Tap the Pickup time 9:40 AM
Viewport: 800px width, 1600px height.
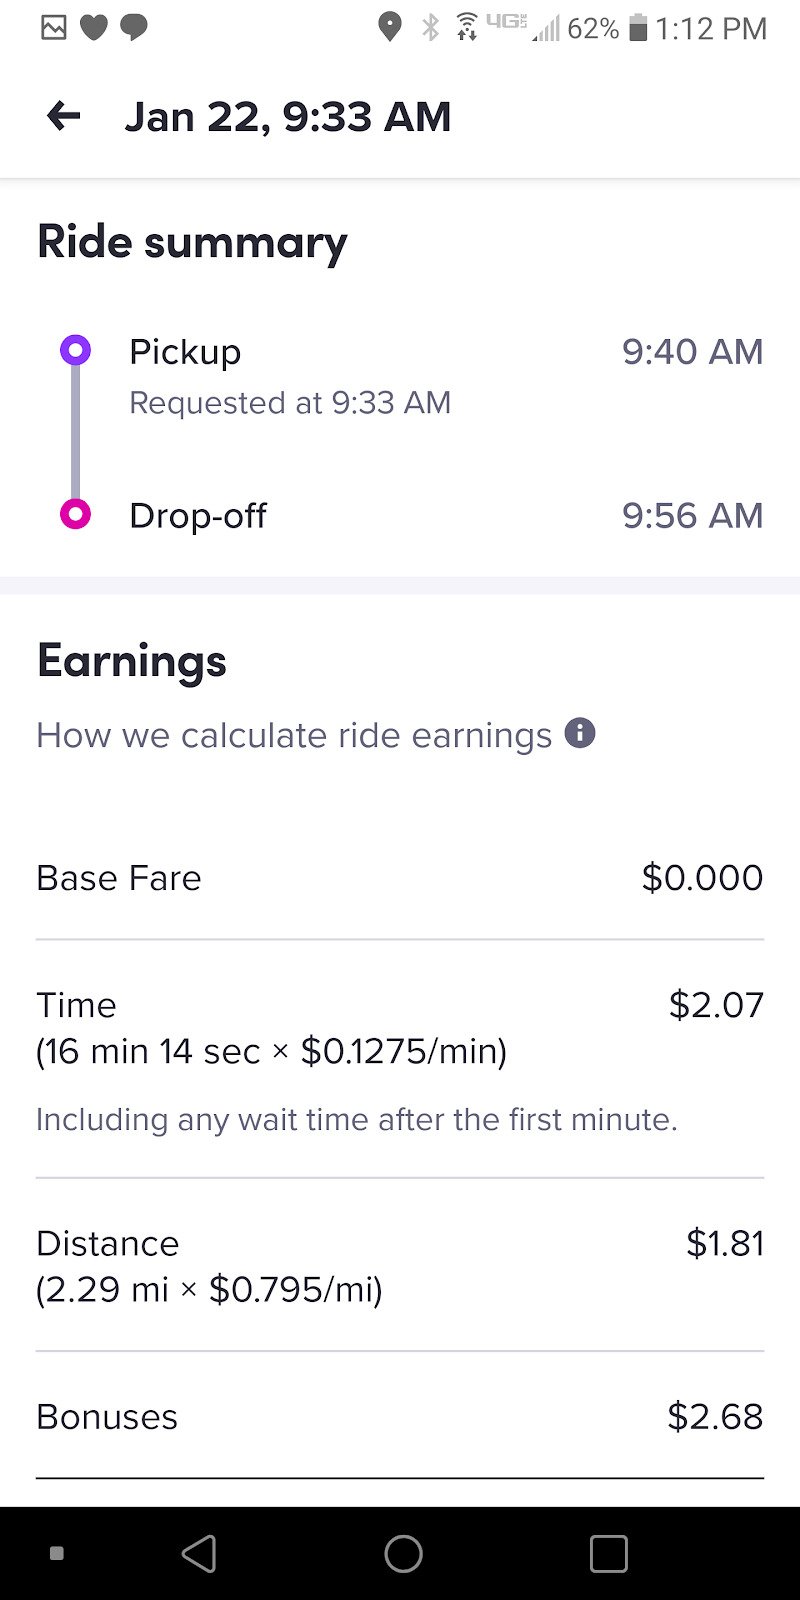(x=692, y=352)
